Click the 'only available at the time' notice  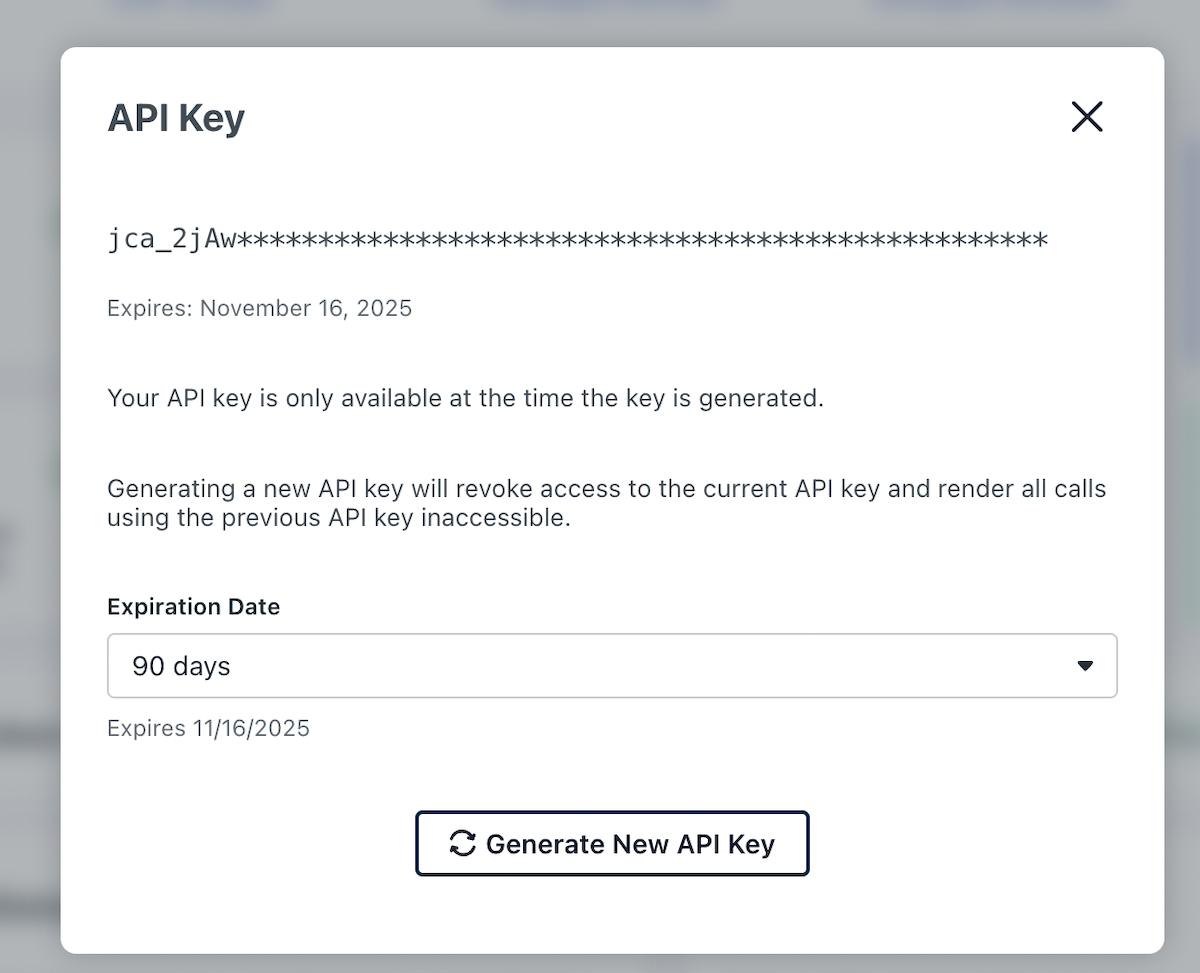(465, 398)
